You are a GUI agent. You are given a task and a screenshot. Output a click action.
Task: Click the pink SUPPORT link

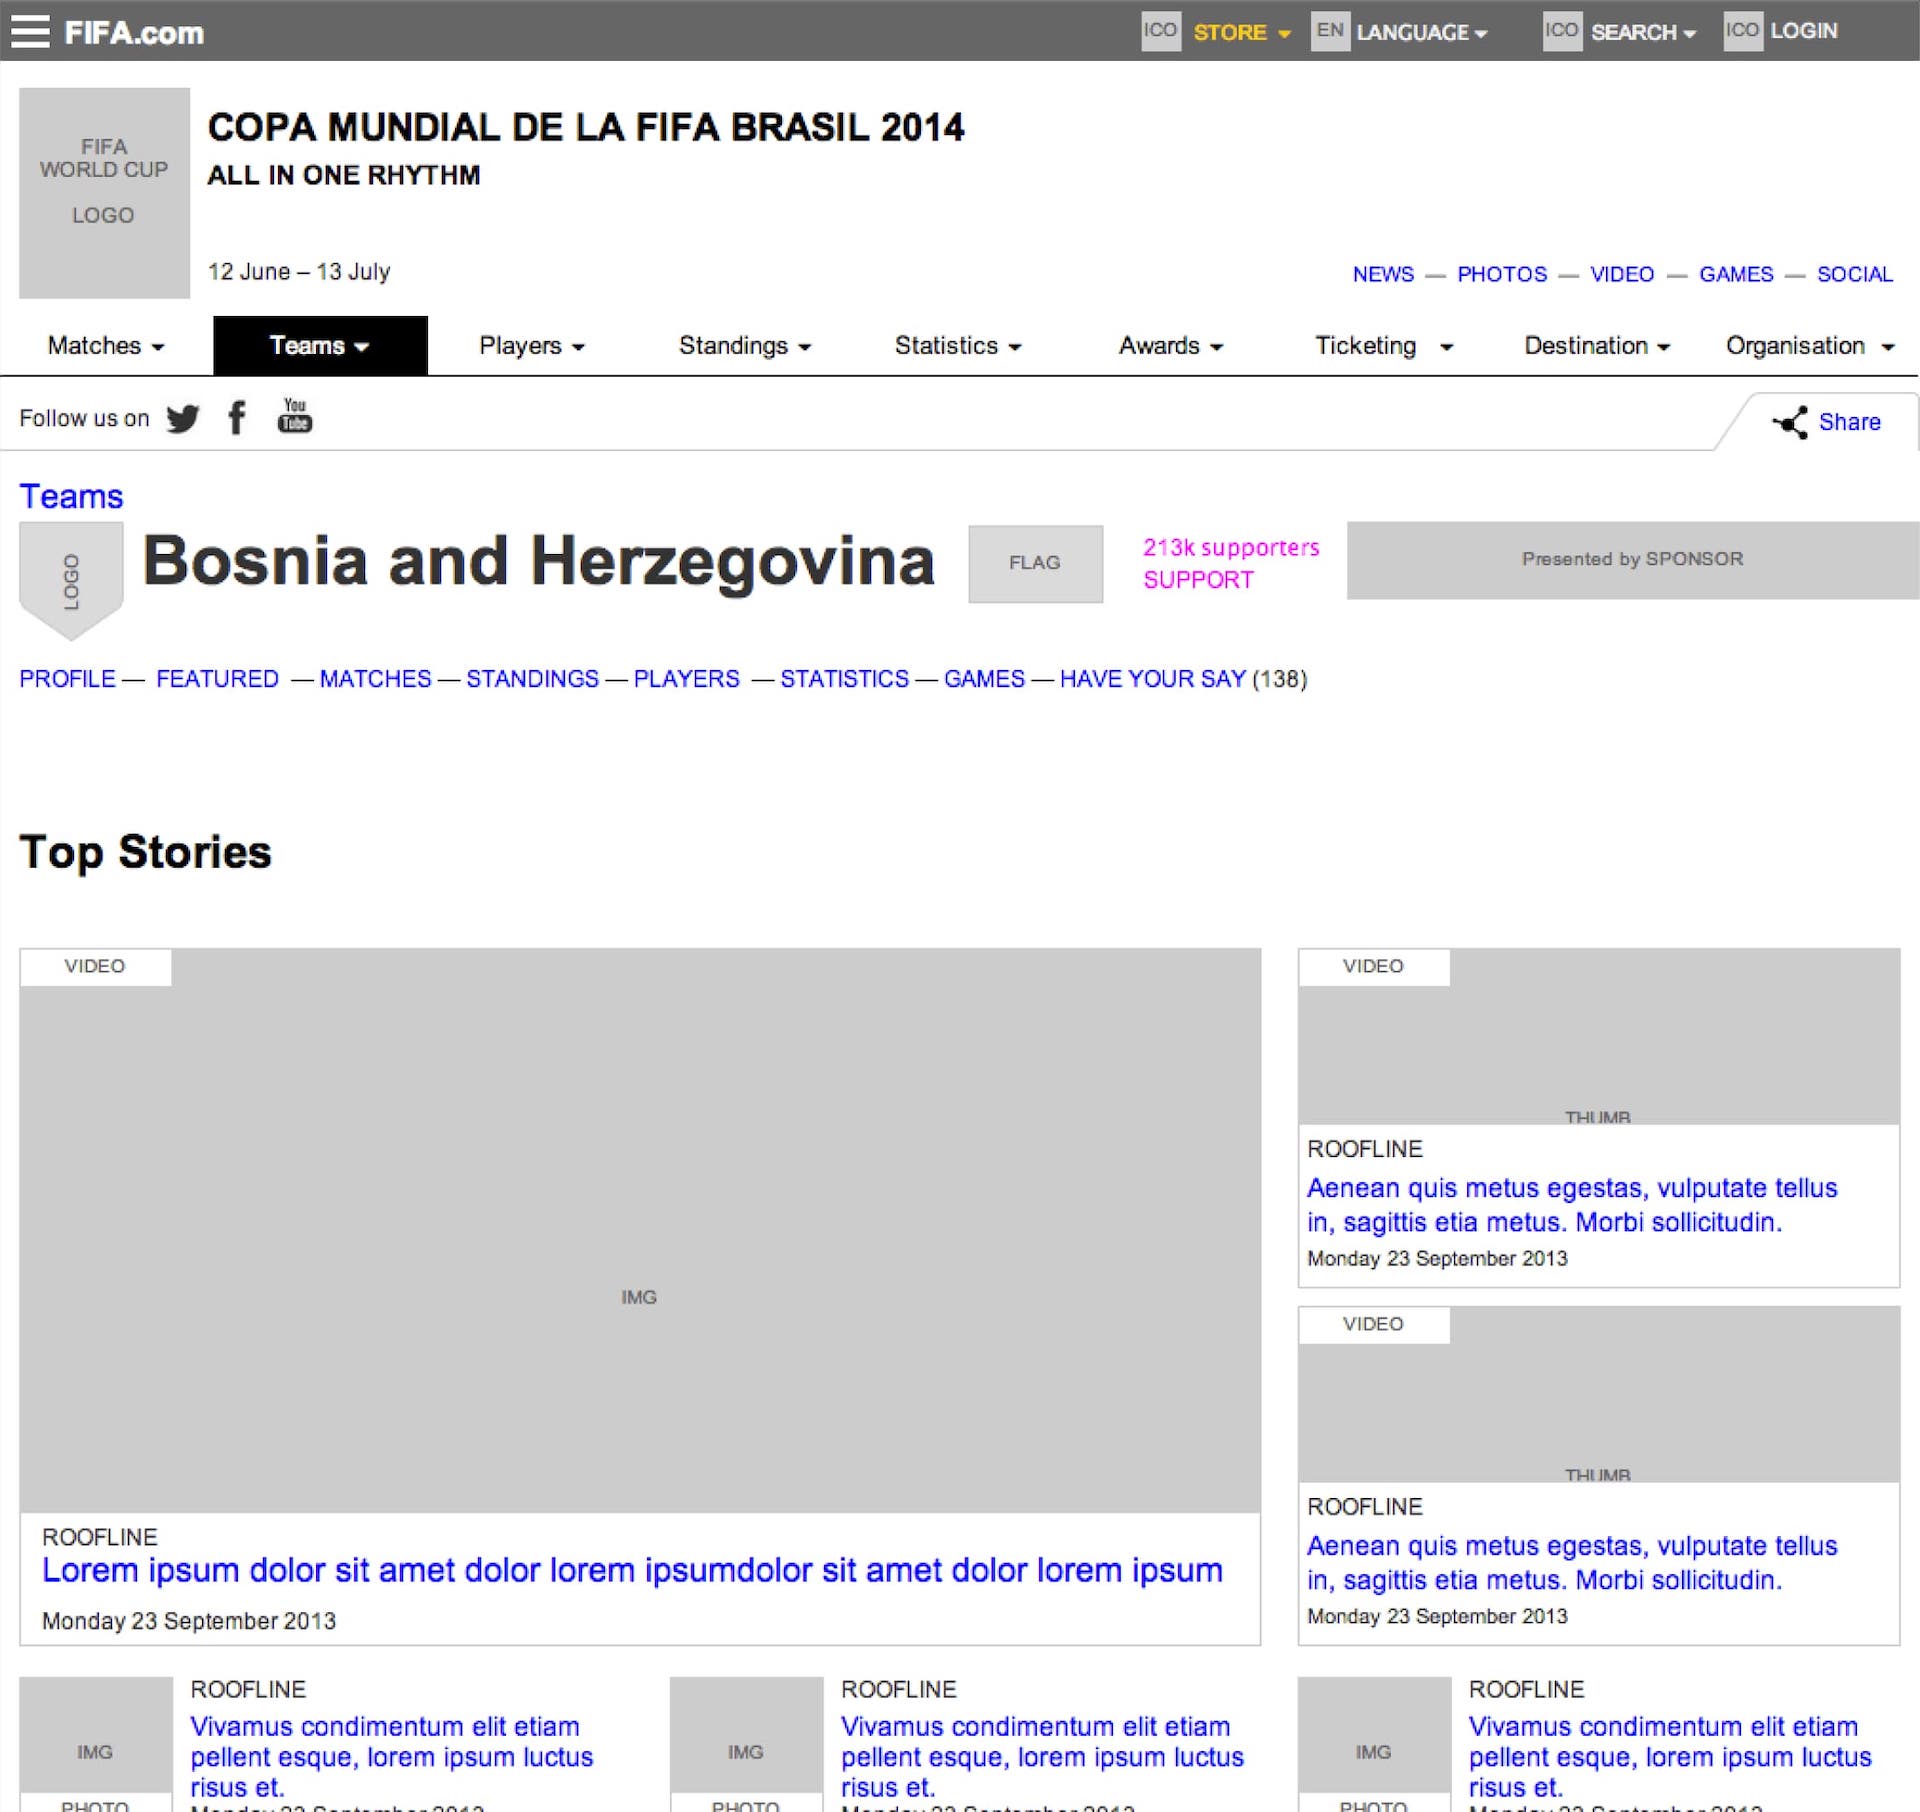coord(1198,580)
